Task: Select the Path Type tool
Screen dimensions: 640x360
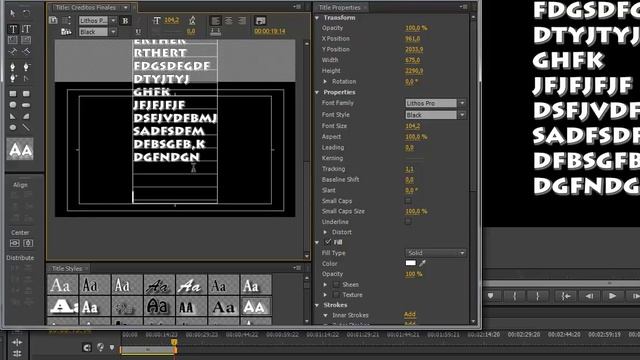Action: pyautogui.click(x=13, y=51)
